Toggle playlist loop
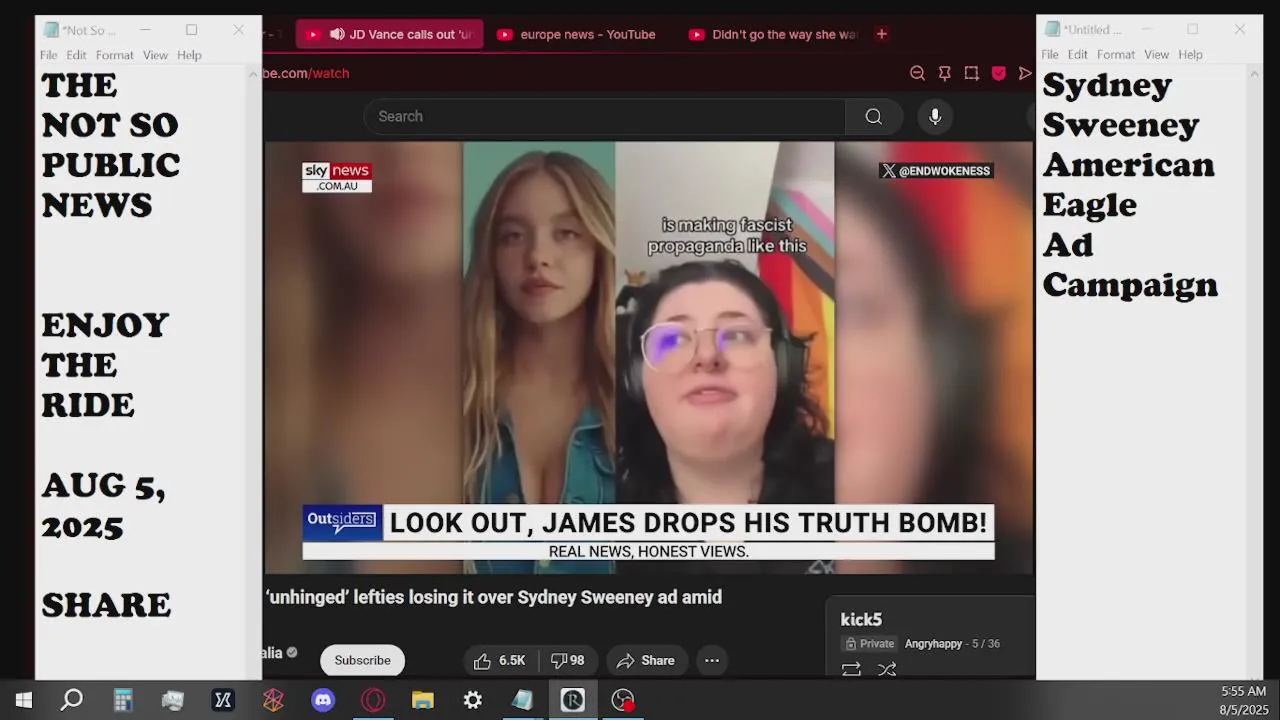The image size is (1280, 720). (851, 669)
